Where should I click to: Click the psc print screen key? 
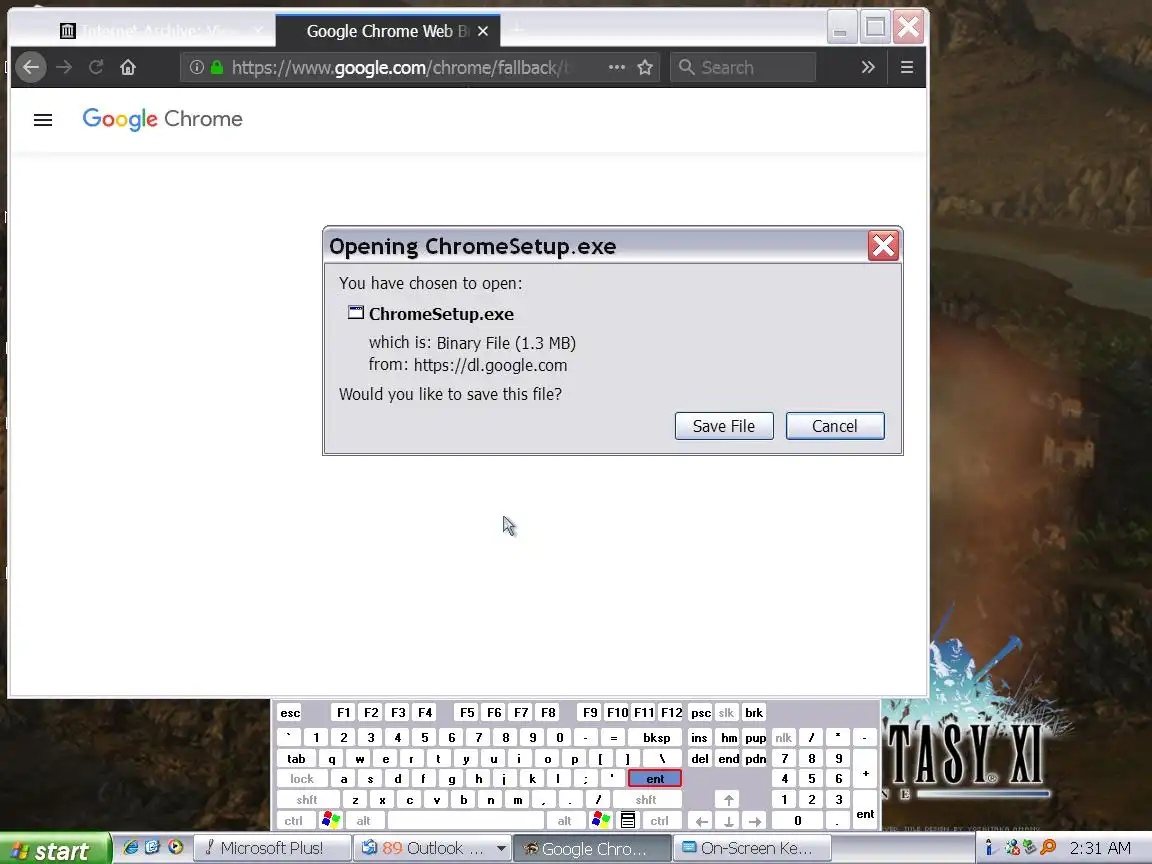click(x=700, y=713)
